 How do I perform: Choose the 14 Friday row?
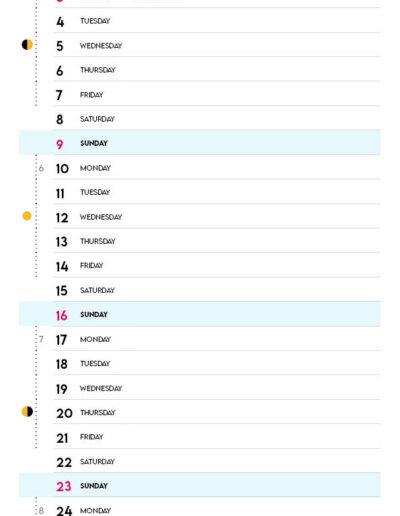coord(217,266)
